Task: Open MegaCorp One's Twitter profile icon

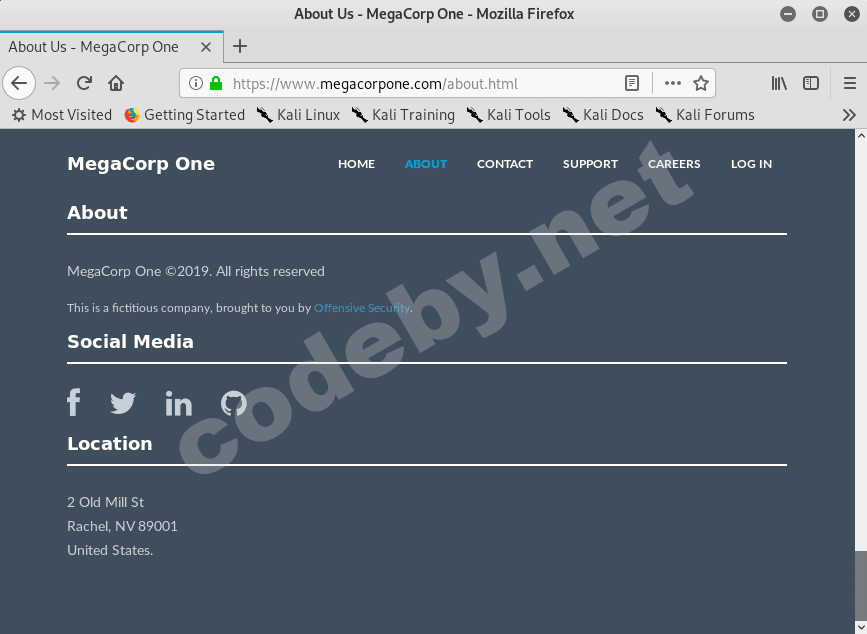Action: 123,403
